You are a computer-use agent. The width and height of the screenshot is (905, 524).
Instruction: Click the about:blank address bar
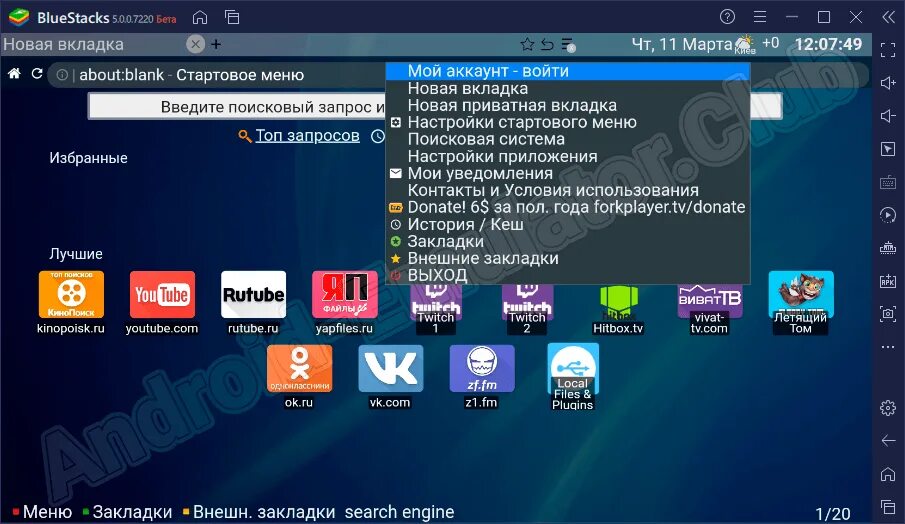[x=459, y=74]
